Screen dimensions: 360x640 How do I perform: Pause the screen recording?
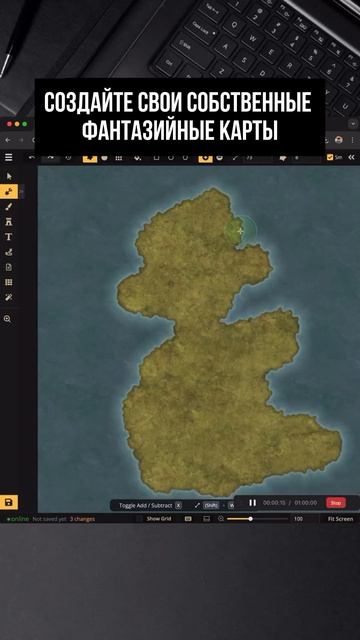point(253,503)
